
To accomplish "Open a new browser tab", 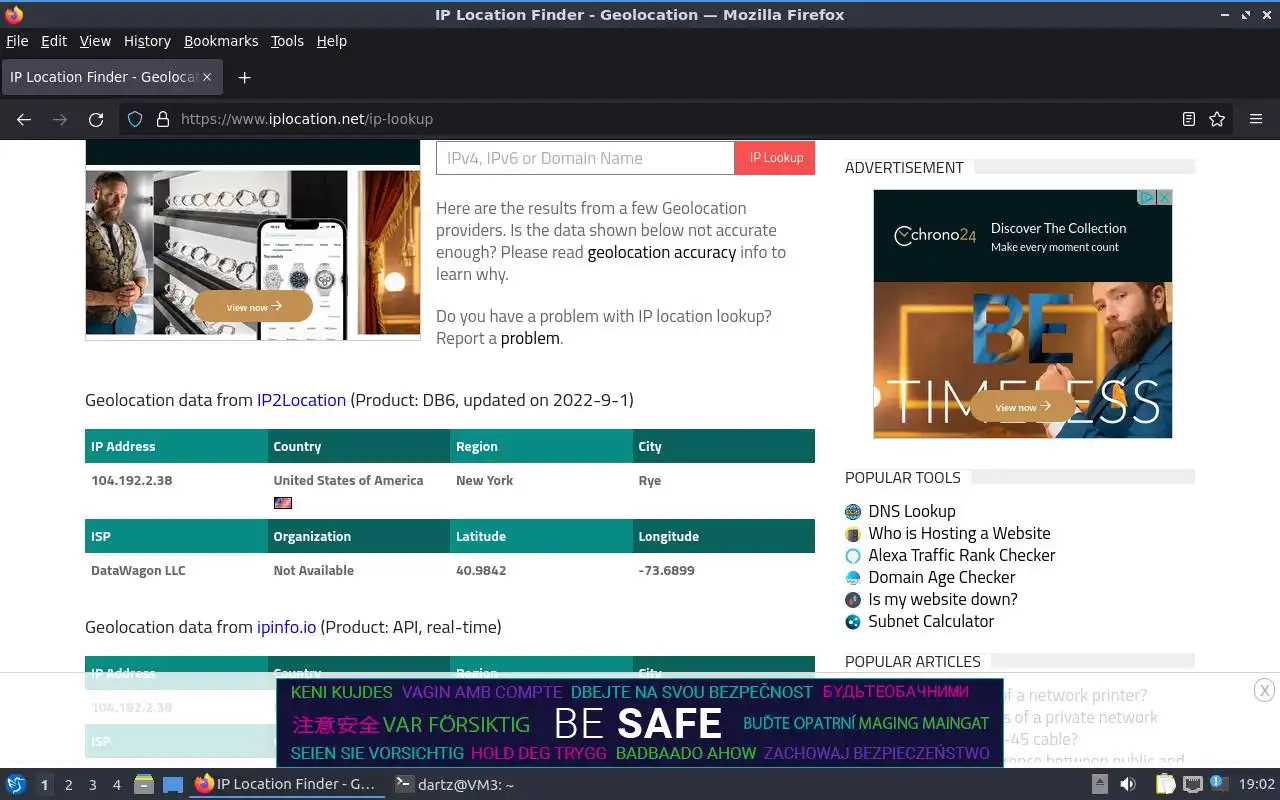I will tap(244, 77).
